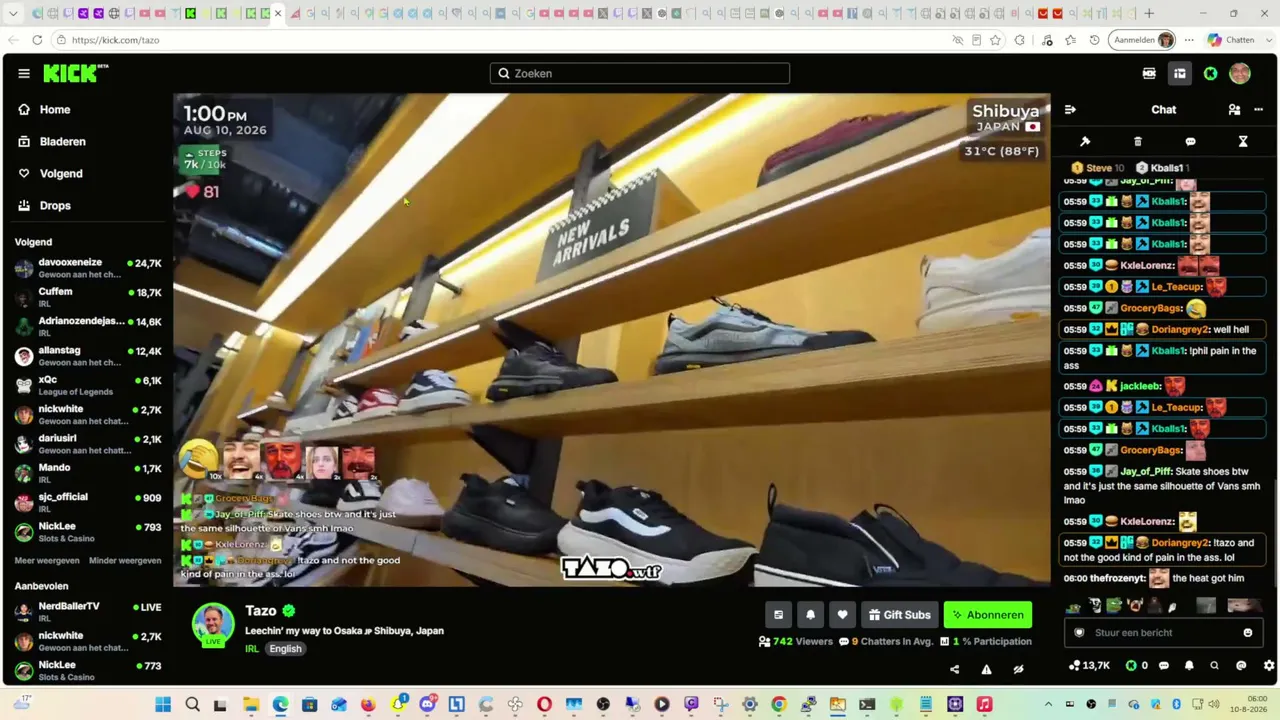Open Cuffem channel in followed list
This screenshot has height=720, width=1280.
[88, 297]
